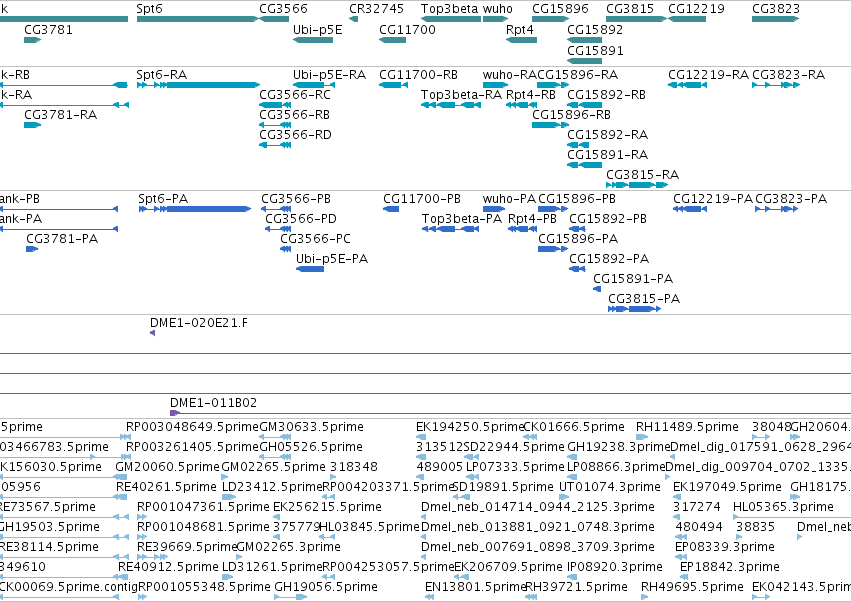851x602 pixels.
Task: Select the GM30633.5prime EST label
Action: pyautogui.click(x=312, y=427)
